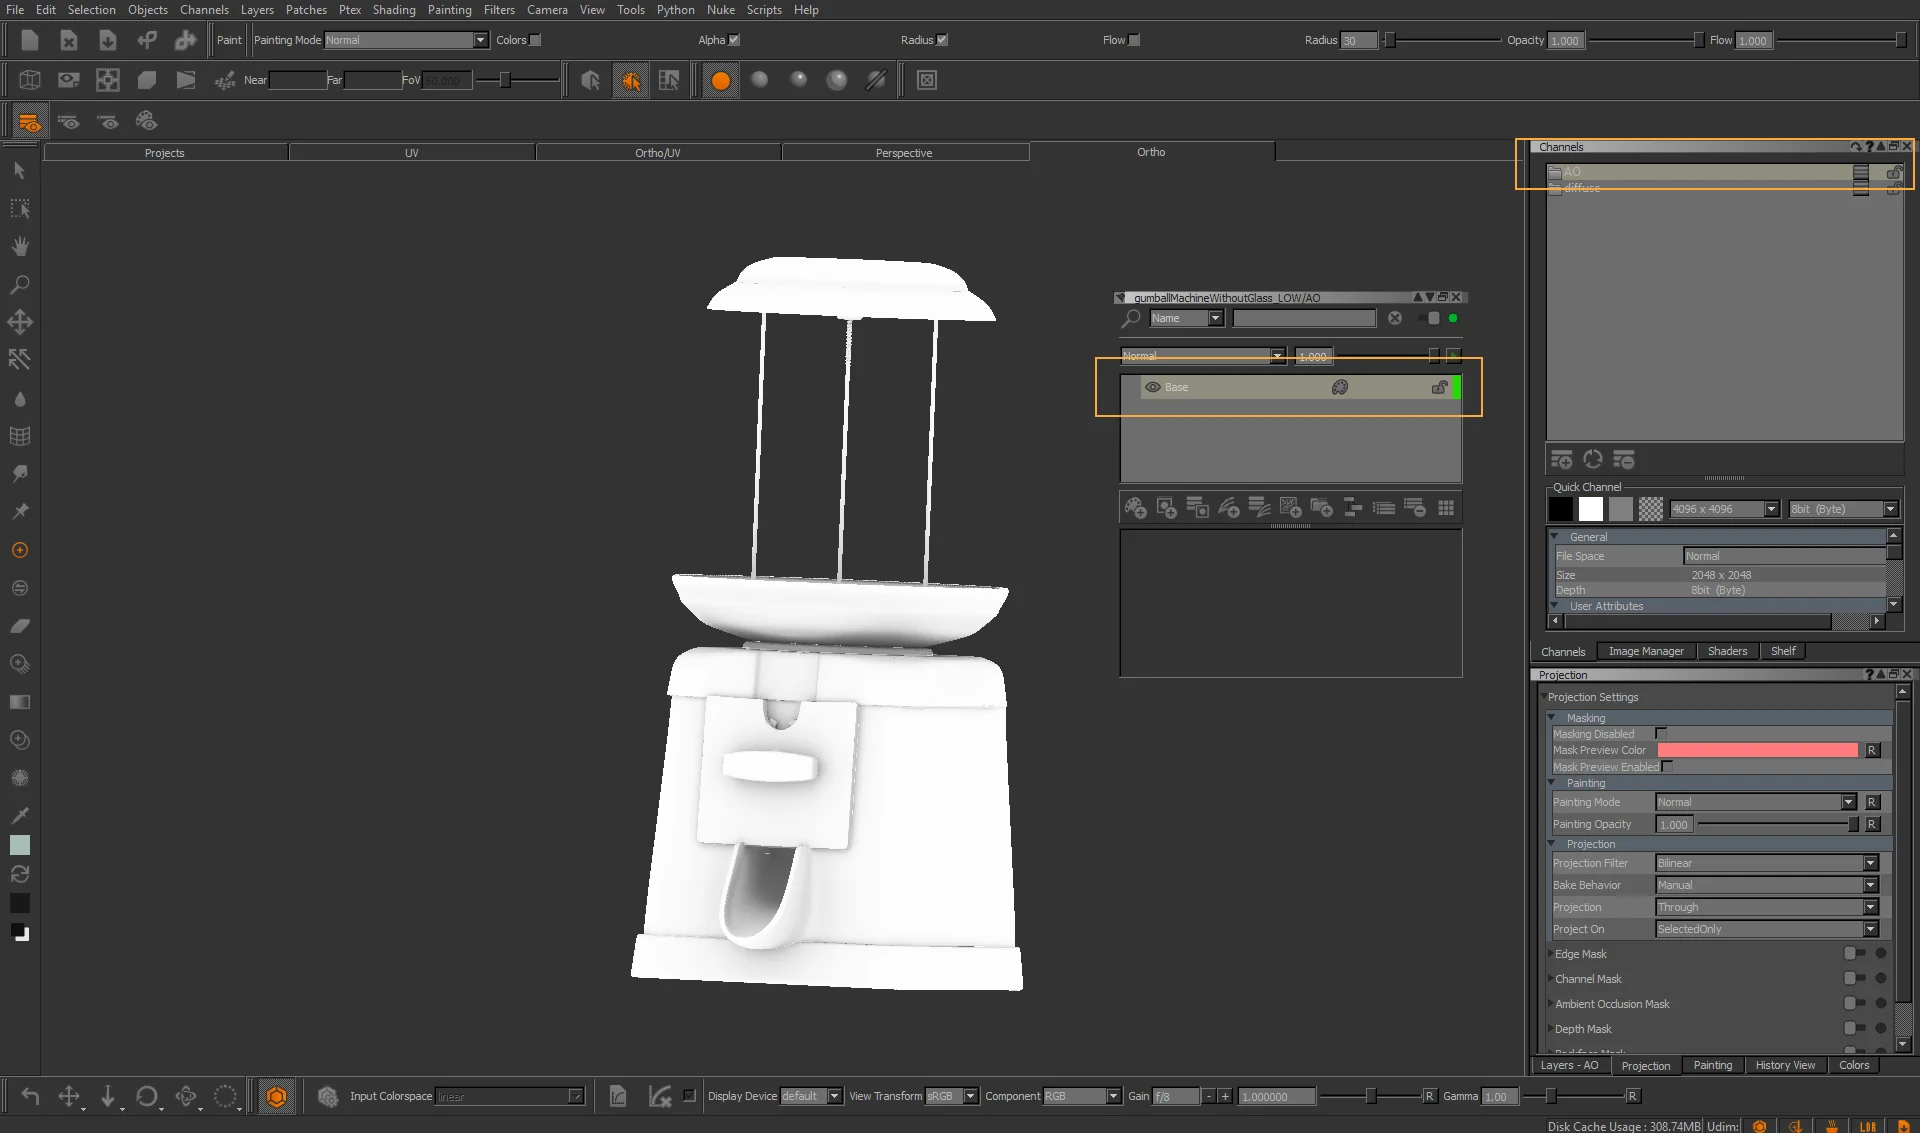Viewport: 1920px width, 1133px height.
Task: Click the pink Mask Preview Color swatch
Action: coord(1757,750)
